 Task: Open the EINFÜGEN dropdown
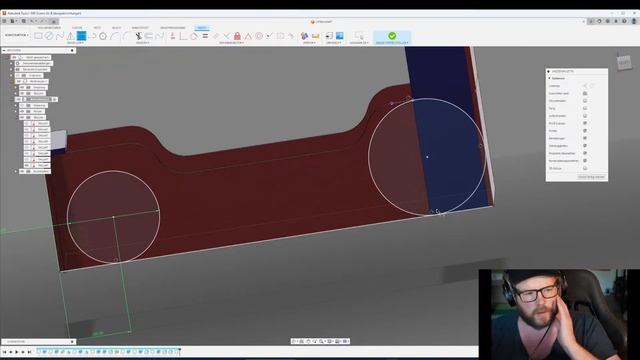tap(333, 43)
